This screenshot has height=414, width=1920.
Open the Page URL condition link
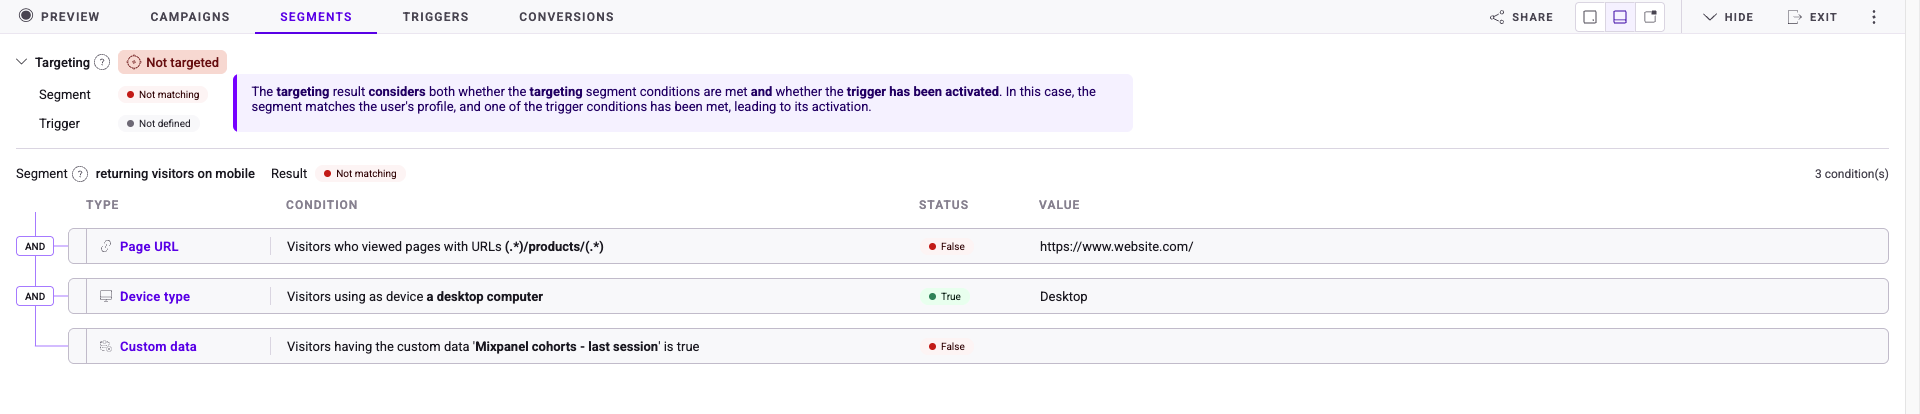pyautogui.click(x=149, y=246)
